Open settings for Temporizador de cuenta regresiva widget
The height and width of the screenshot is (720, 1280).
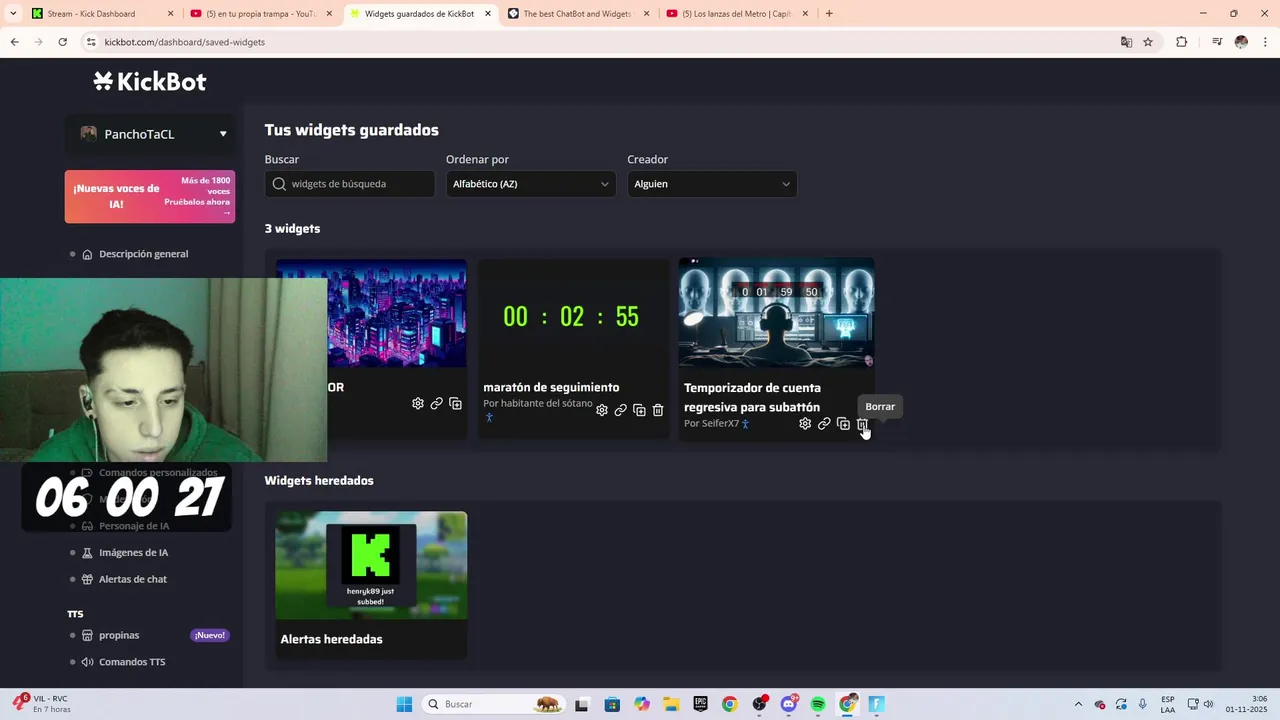tap(805, 424)
